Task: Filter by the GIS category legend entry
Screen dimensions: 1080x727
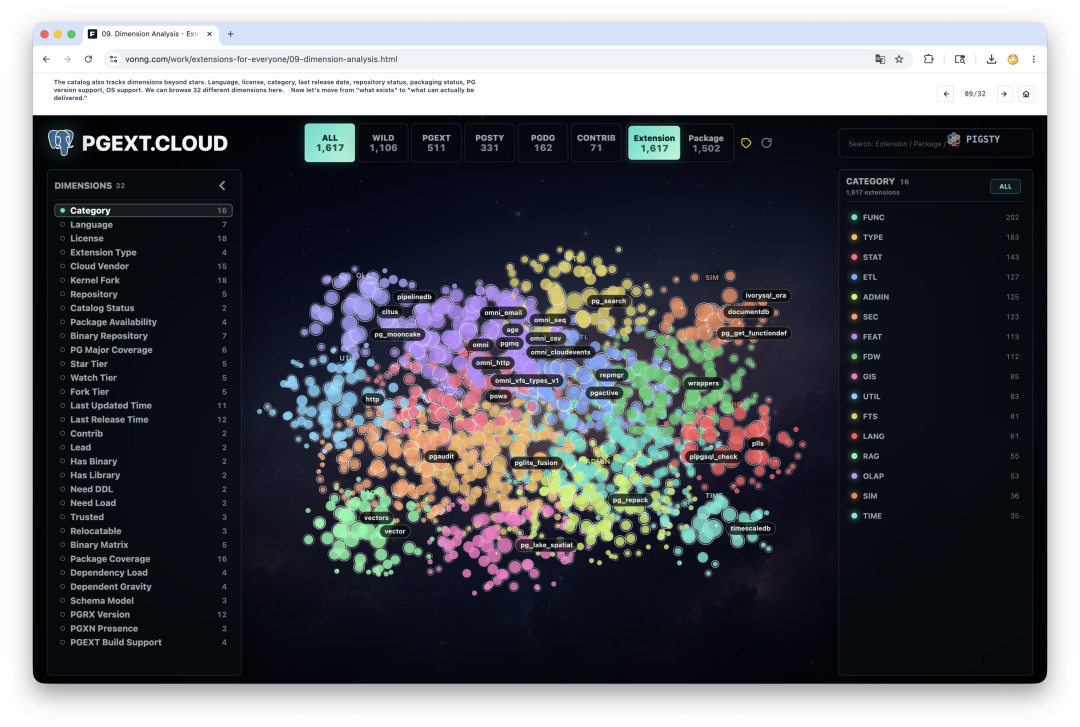Action: coord(935,377)
